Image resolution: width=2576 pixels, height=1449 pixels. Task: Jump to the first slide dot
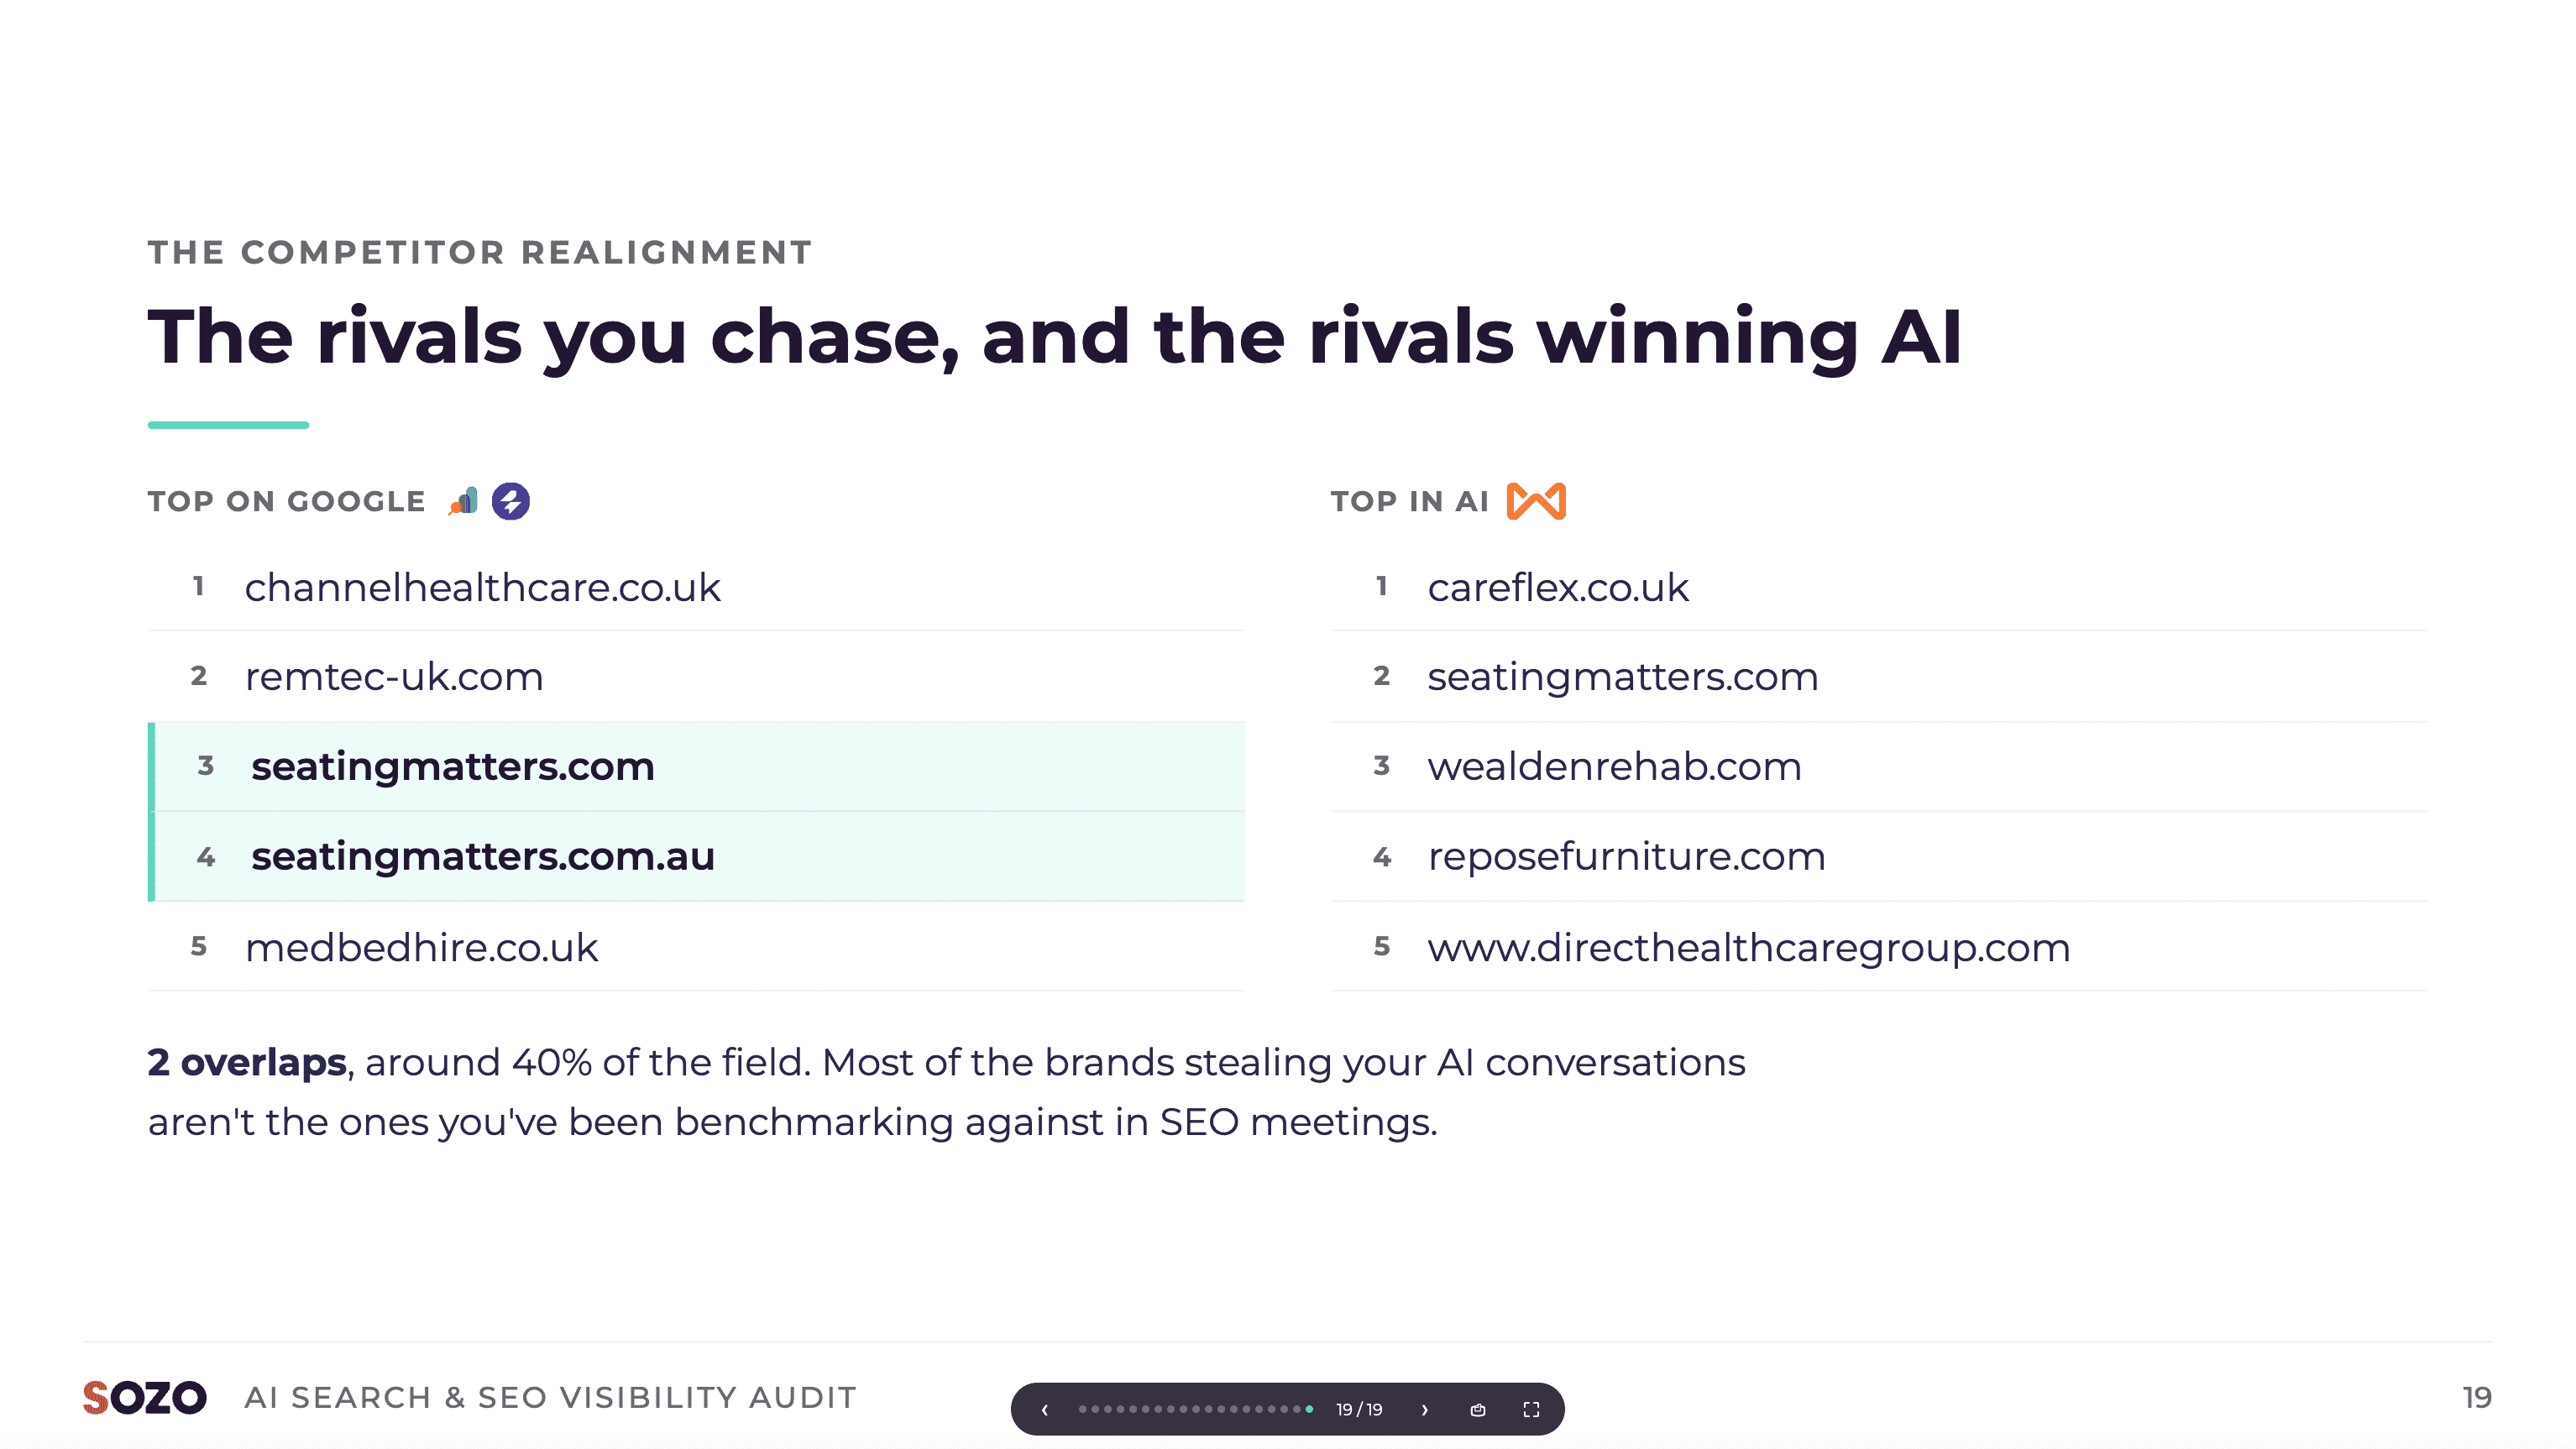click(1082, 1409)
